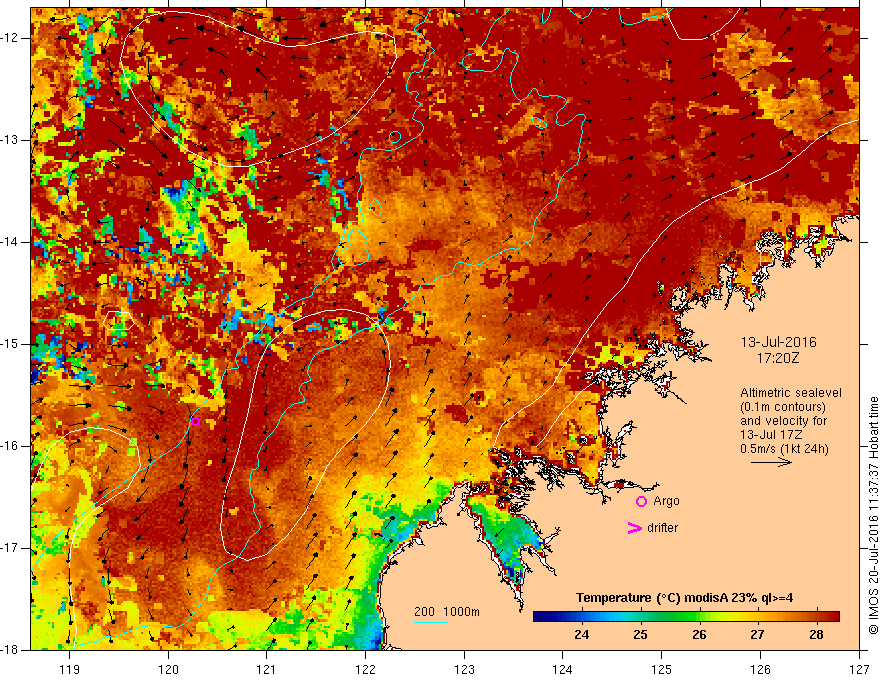Screen dimensions: 880x680
Task: Click latitude axis label -18
Action: [10, 650]
